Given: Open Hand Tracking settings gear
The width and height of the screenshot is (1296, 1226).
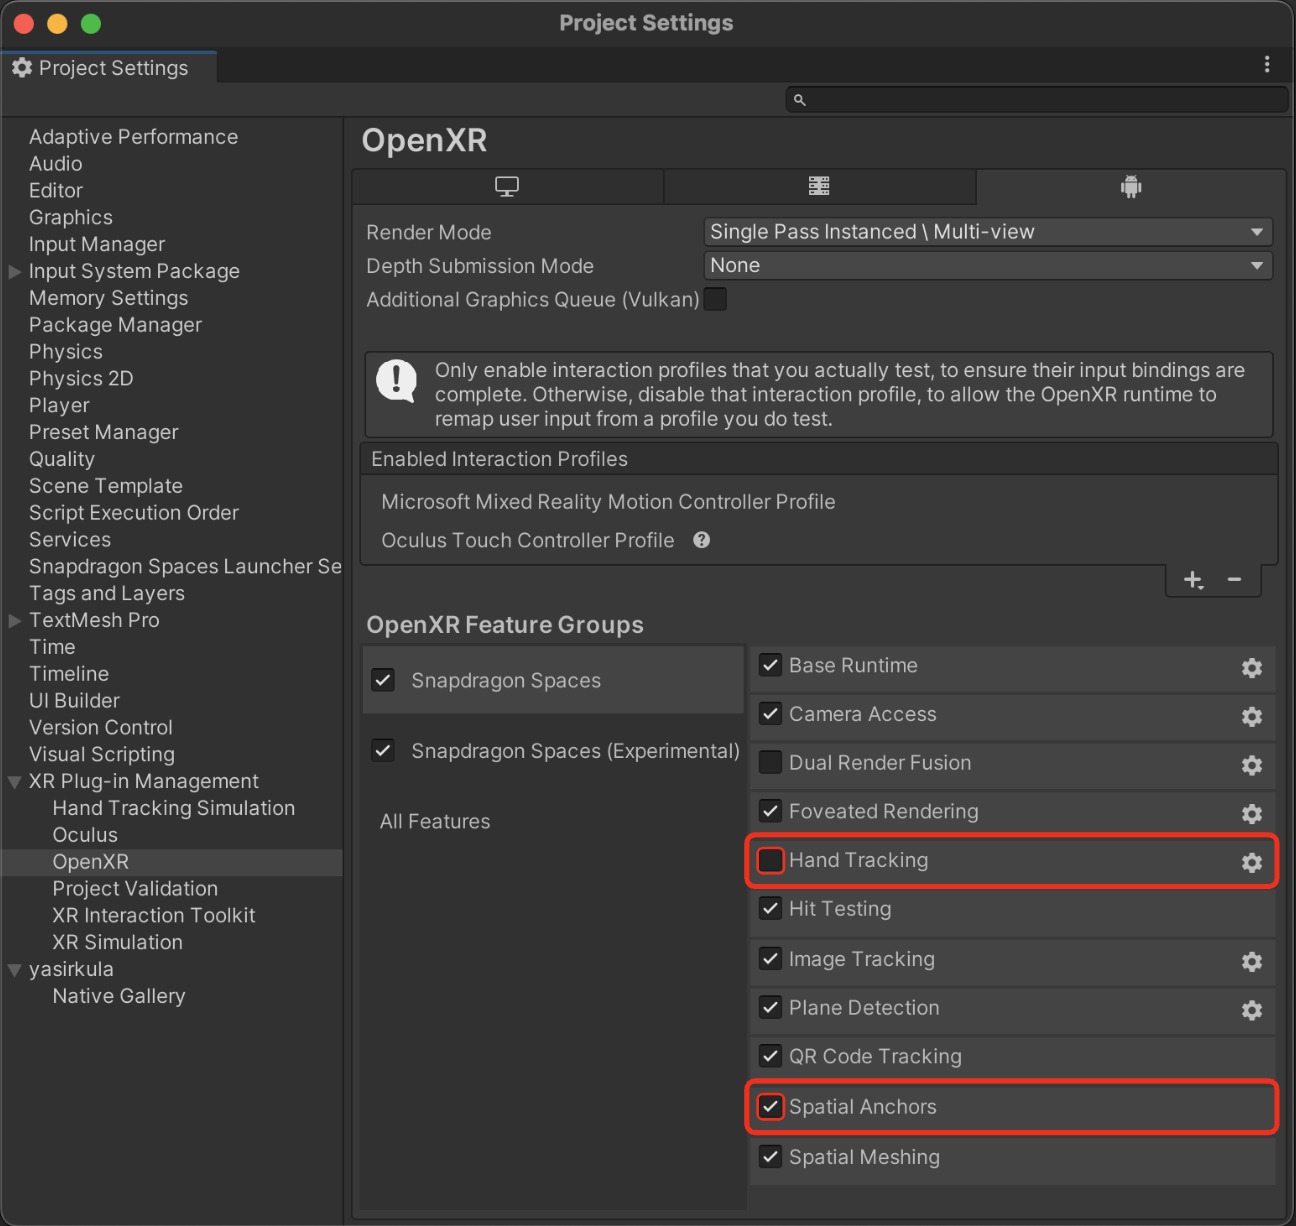Looking at the screenshot, I should click(1251, 862).
